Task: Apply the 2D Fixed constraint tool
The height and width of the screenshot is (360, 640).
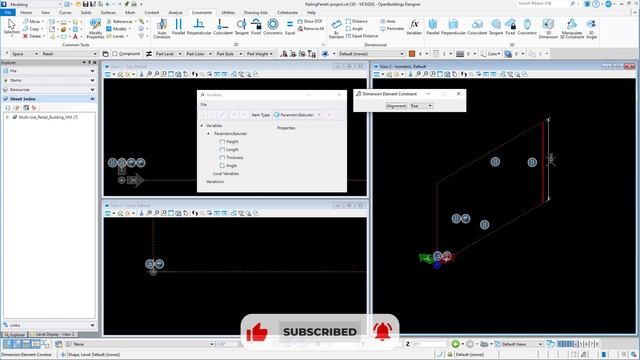Action: point(256,27)
